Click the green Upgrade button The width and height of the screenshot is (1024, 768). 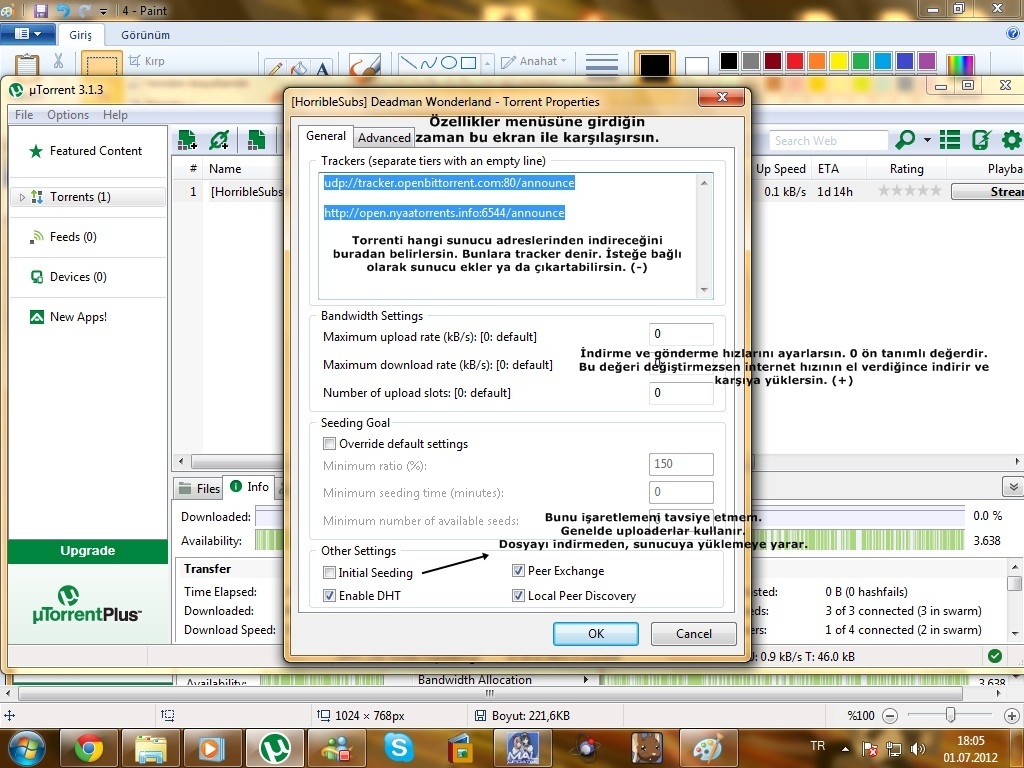(88, 551)
